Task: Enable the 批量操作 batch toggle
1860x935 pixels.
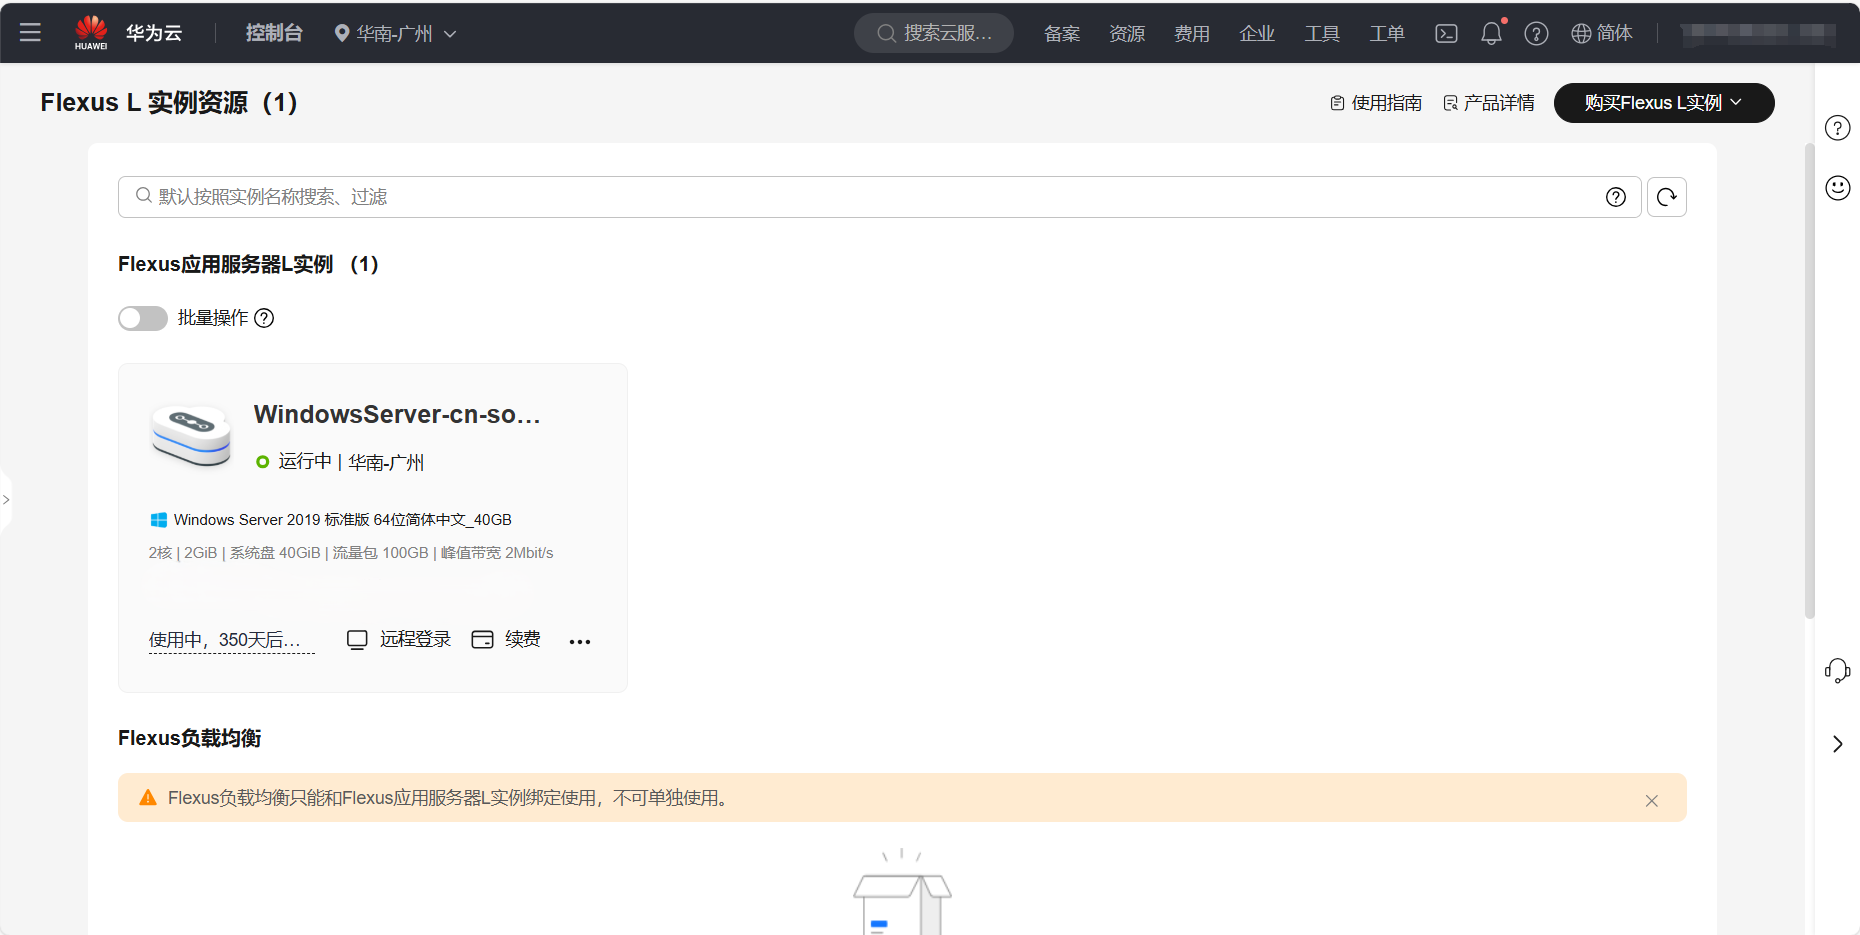Action: [x=143, y=318]
